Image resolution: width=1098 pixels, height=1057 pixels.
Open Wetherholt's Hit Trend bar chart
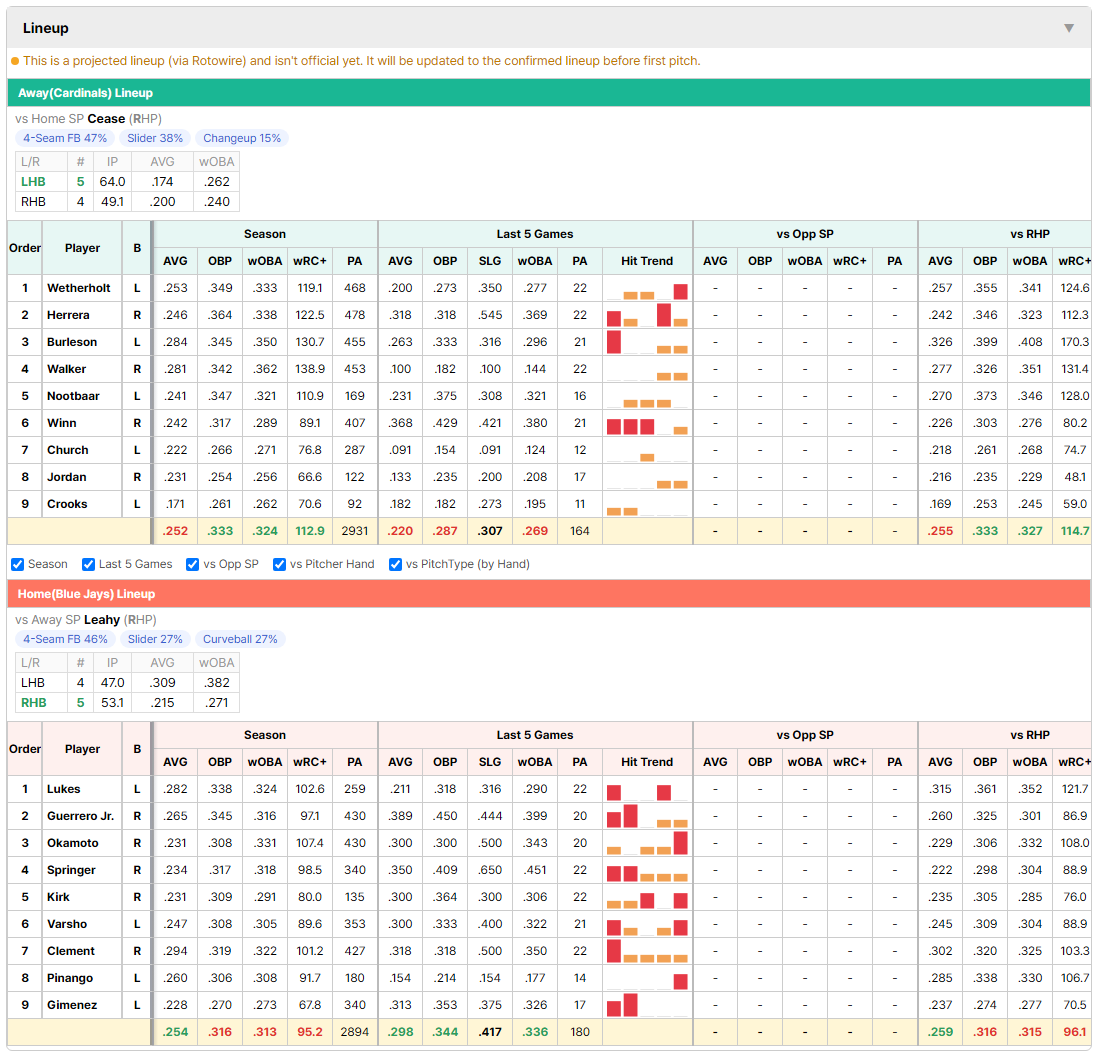647,288
